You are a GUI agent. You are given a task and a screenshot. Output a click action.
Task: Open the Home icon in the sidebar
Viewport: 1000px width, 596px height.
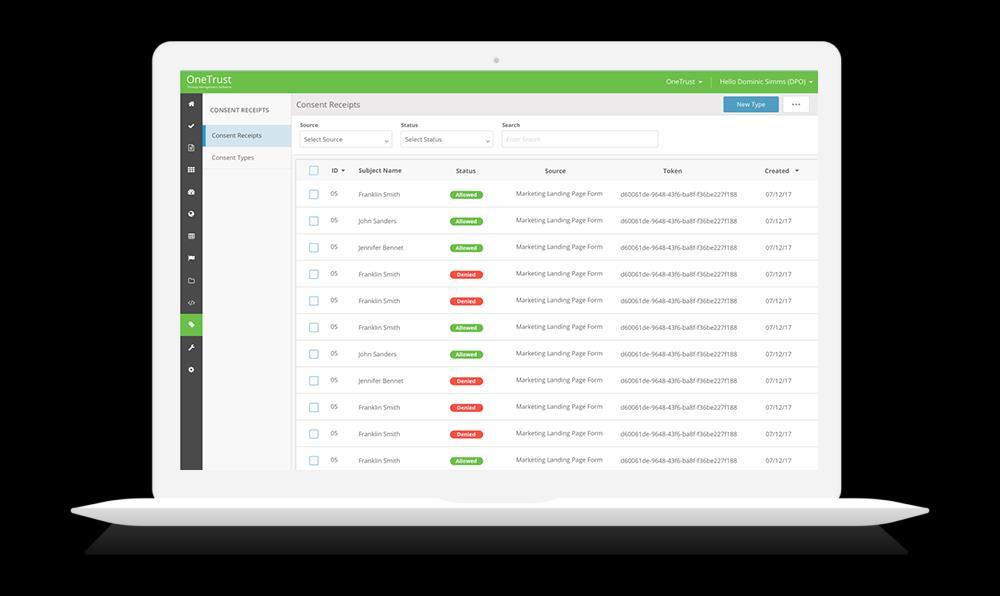point(191,103)
